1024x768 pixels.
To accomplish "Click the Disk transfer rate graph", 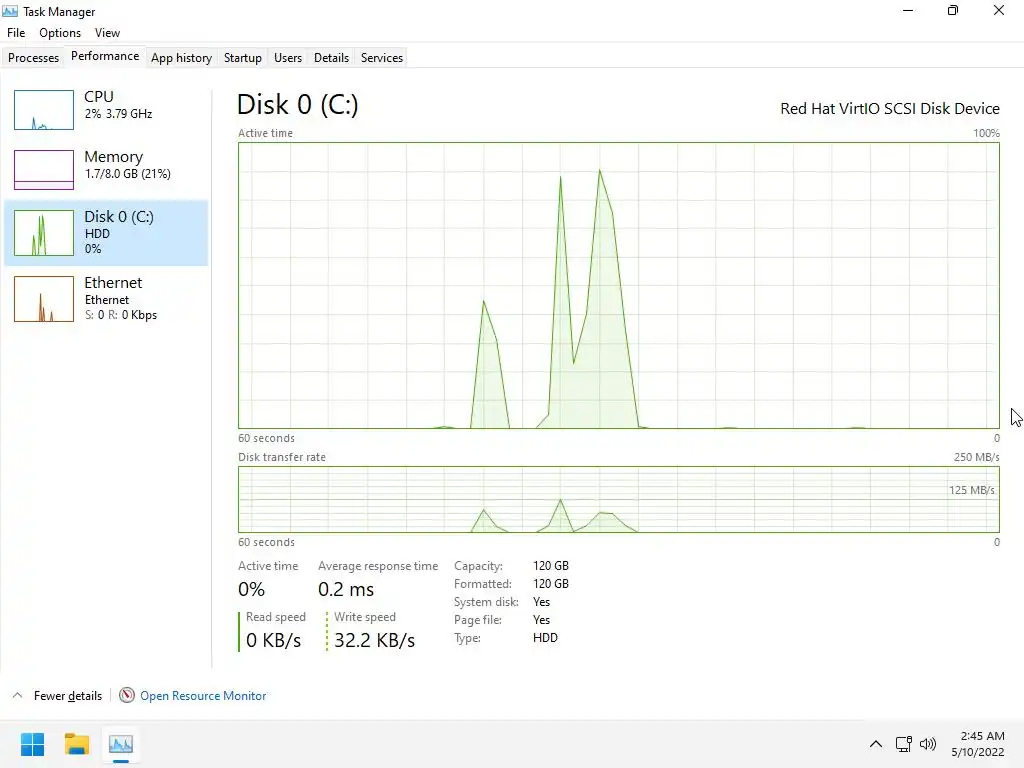I will click(x=618, y=500).
